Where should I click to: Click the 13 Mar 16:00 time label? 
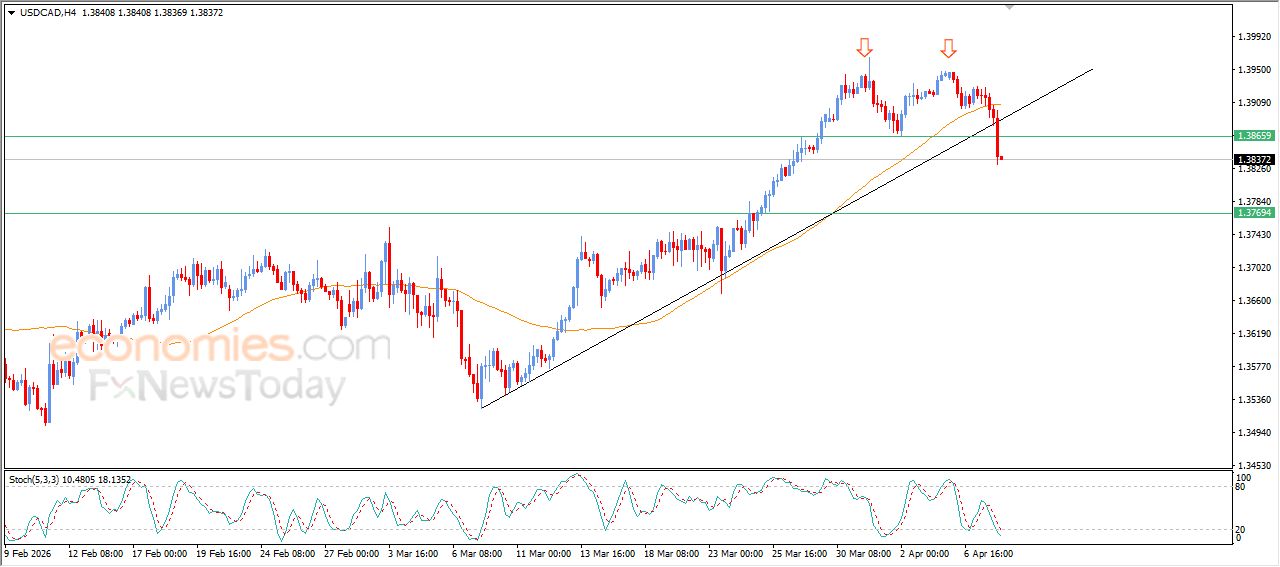[607, 552]
